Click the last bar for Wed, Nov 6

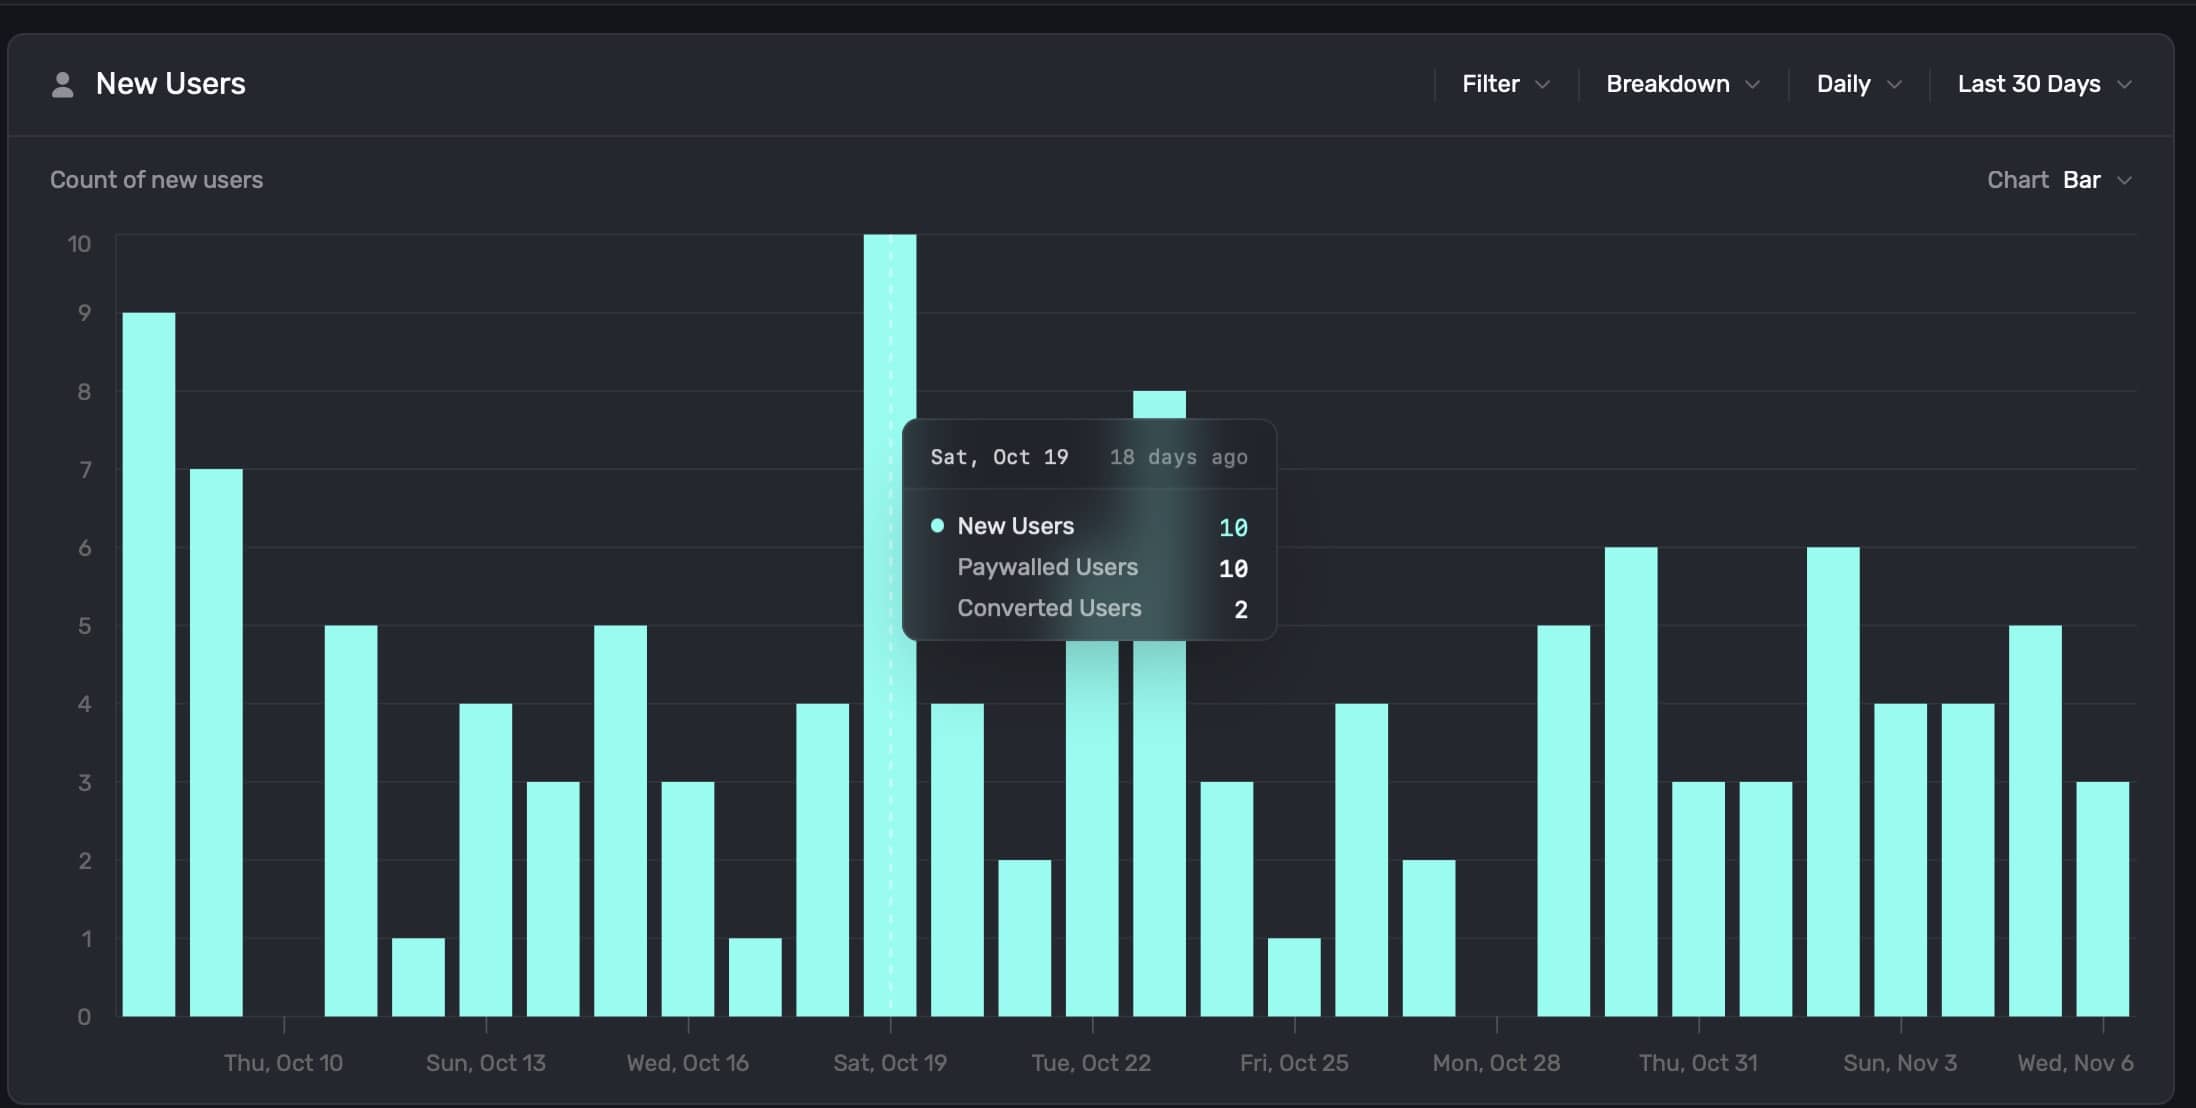[x=2102, y=898]
